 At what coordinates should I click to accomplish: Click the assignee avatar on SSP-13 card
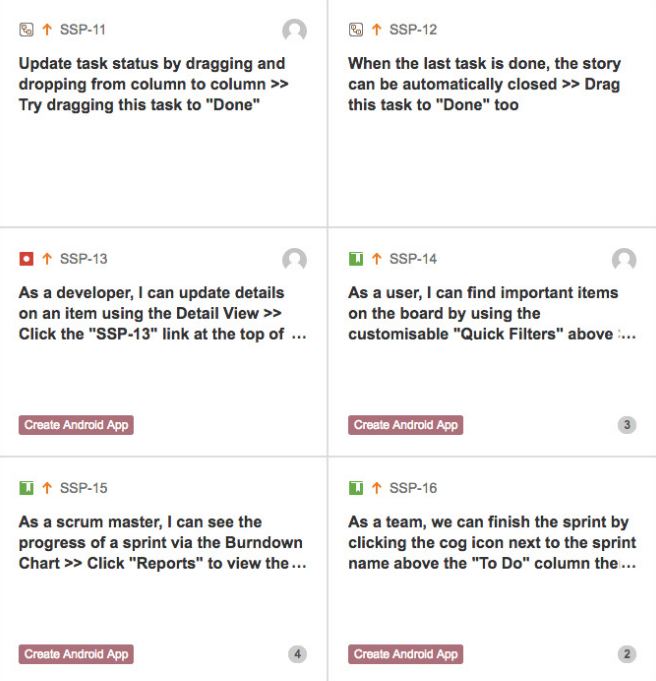pos(295,260)
